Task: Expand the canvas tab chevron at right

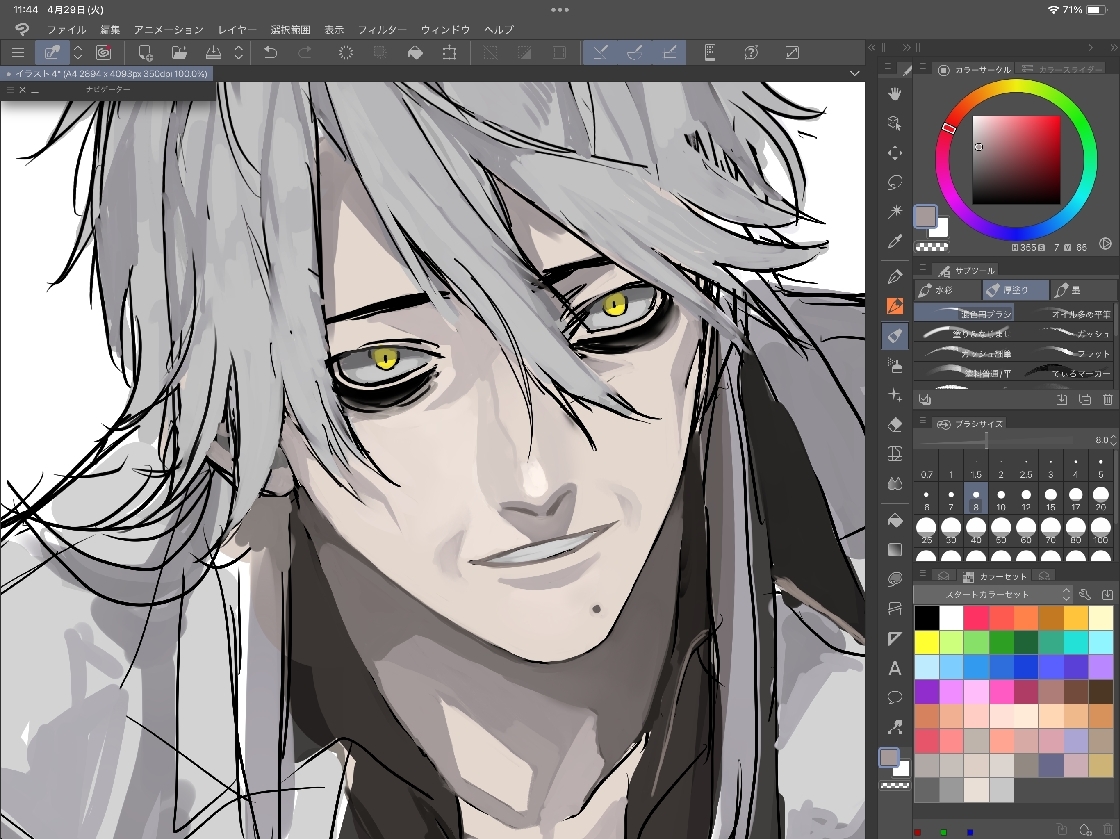Action: click(x=854, y=73)
